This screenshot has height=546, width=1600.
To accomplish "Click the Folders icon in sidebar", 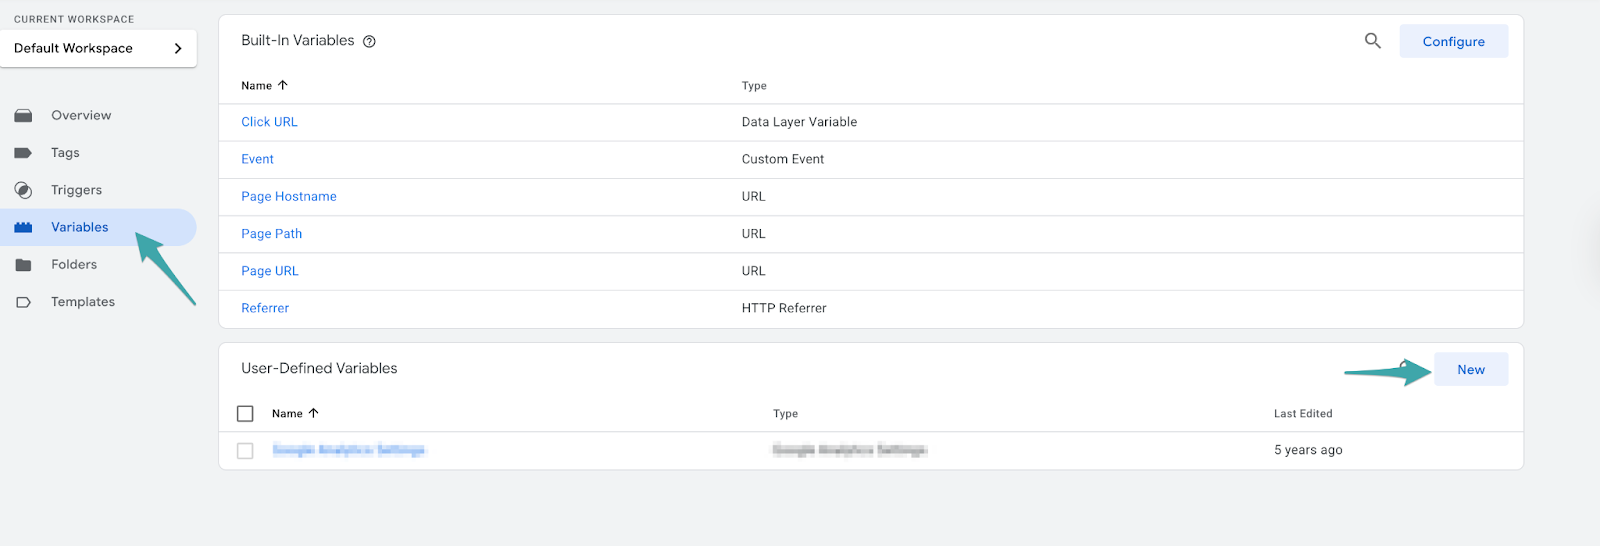I will click(23, 265).
